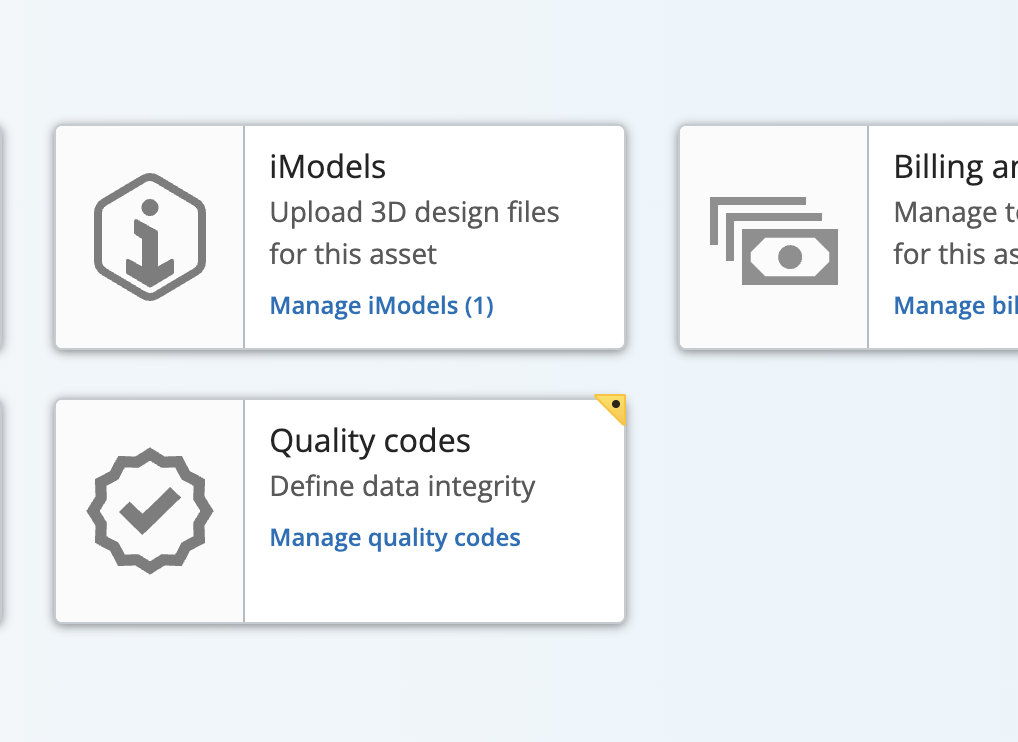Open the Manage quality codes link
1018x742 pixels.
[x=395, y=538]
